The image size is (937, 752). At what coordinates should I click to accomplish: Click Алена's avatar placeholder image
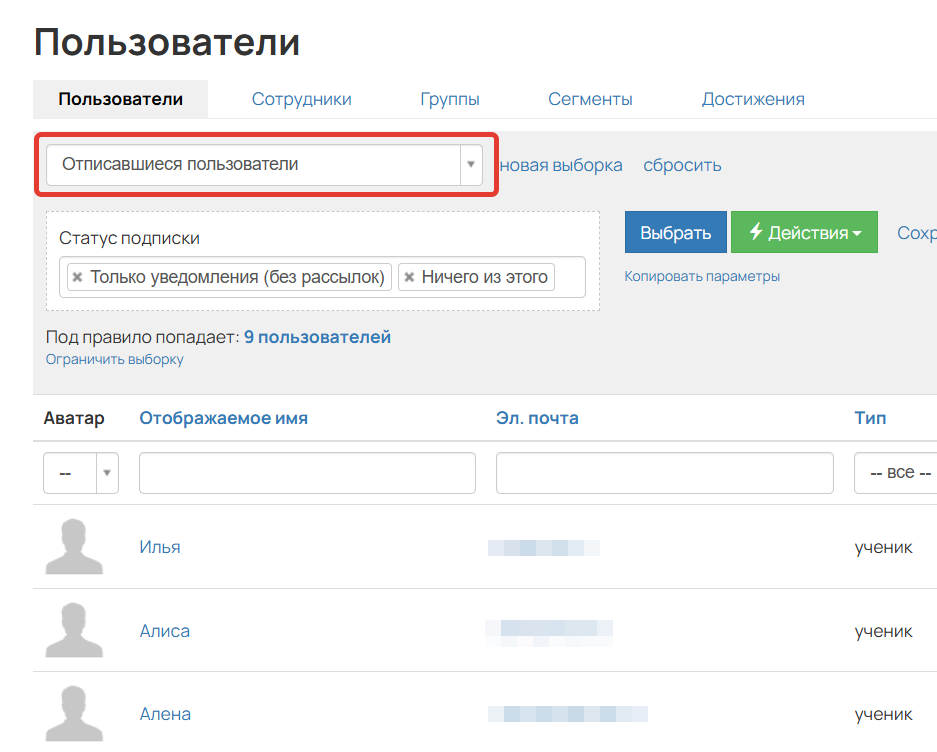pyautogui.click(x=75, y=712)
